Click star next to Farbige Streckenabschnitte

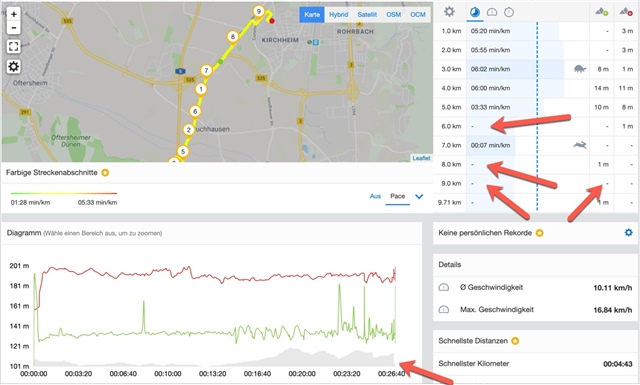point(105,173)
